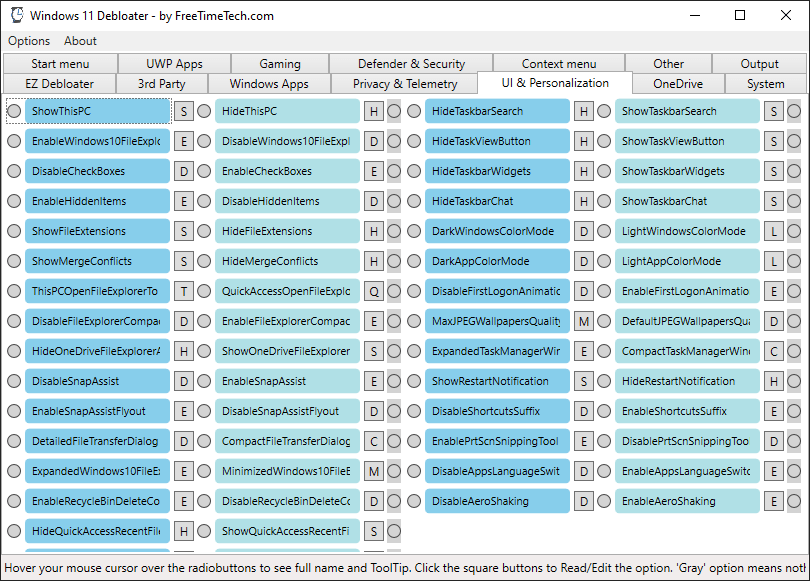
Task: Click the H button beside HideThisPC
Action: [374, 111]
